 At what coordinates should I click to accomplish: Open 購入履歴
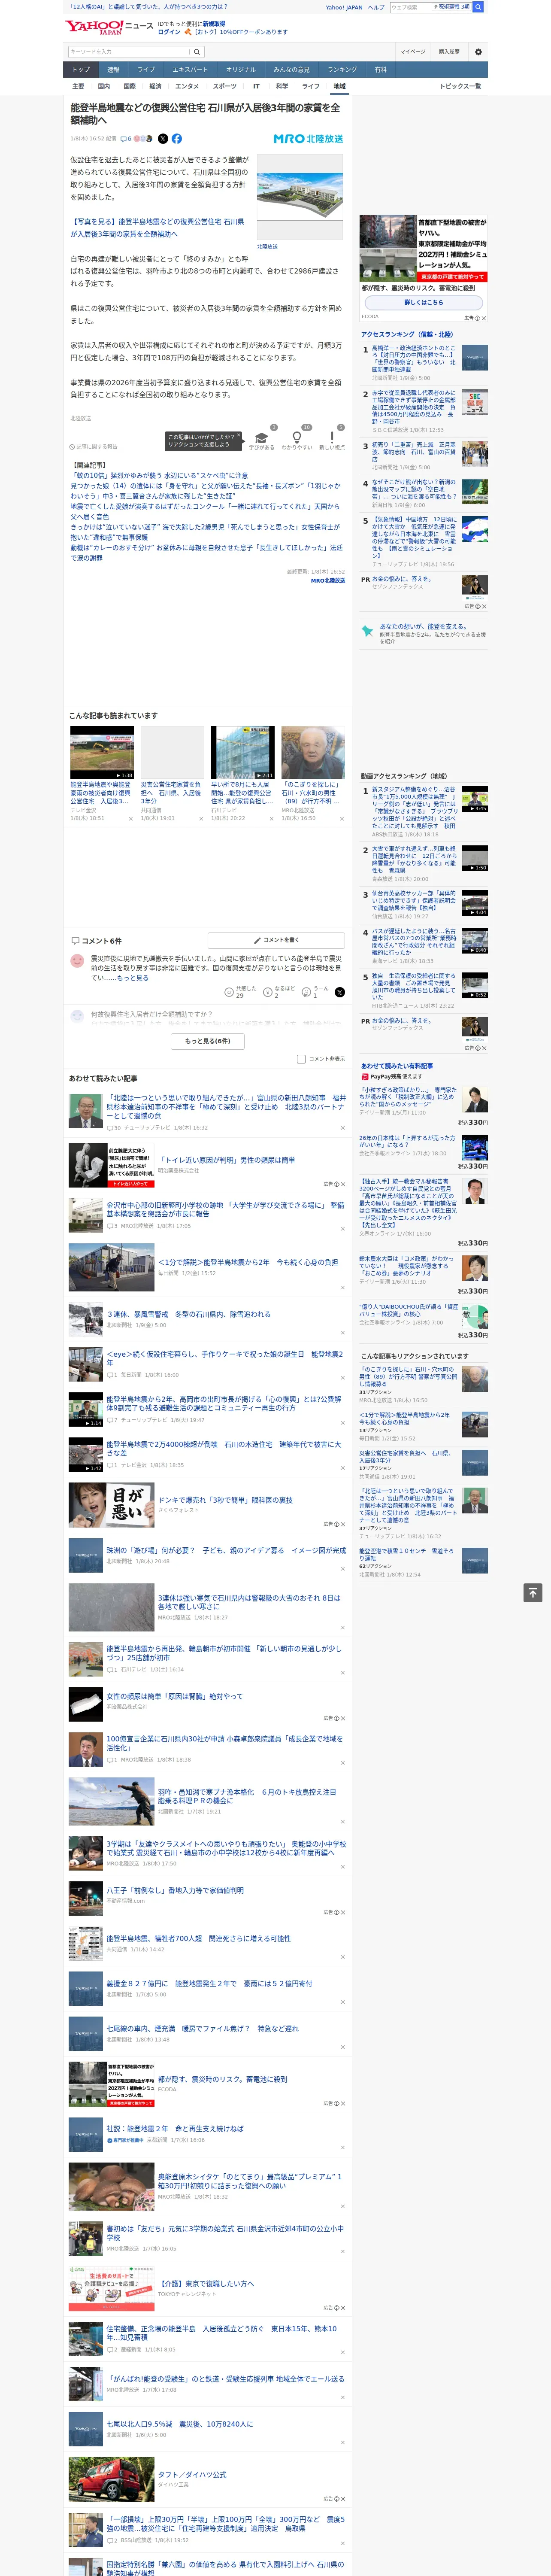coord(449,52)
